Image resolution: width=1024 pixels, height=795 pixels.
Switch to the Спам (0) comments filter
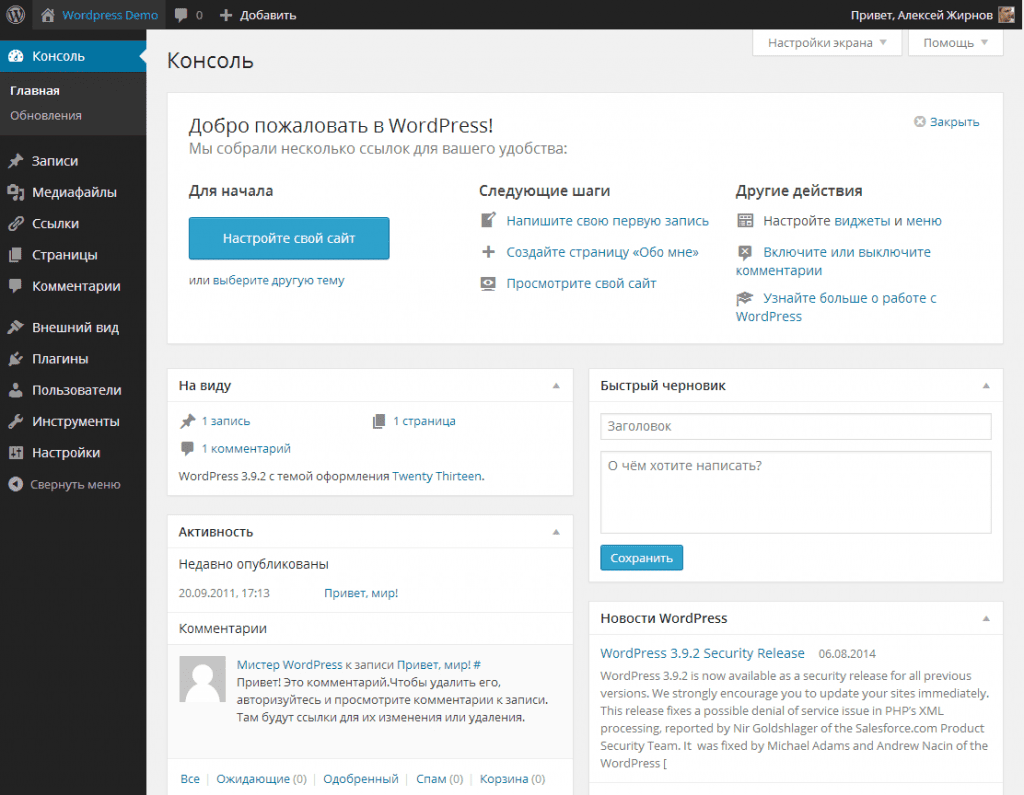click(438, 778)
